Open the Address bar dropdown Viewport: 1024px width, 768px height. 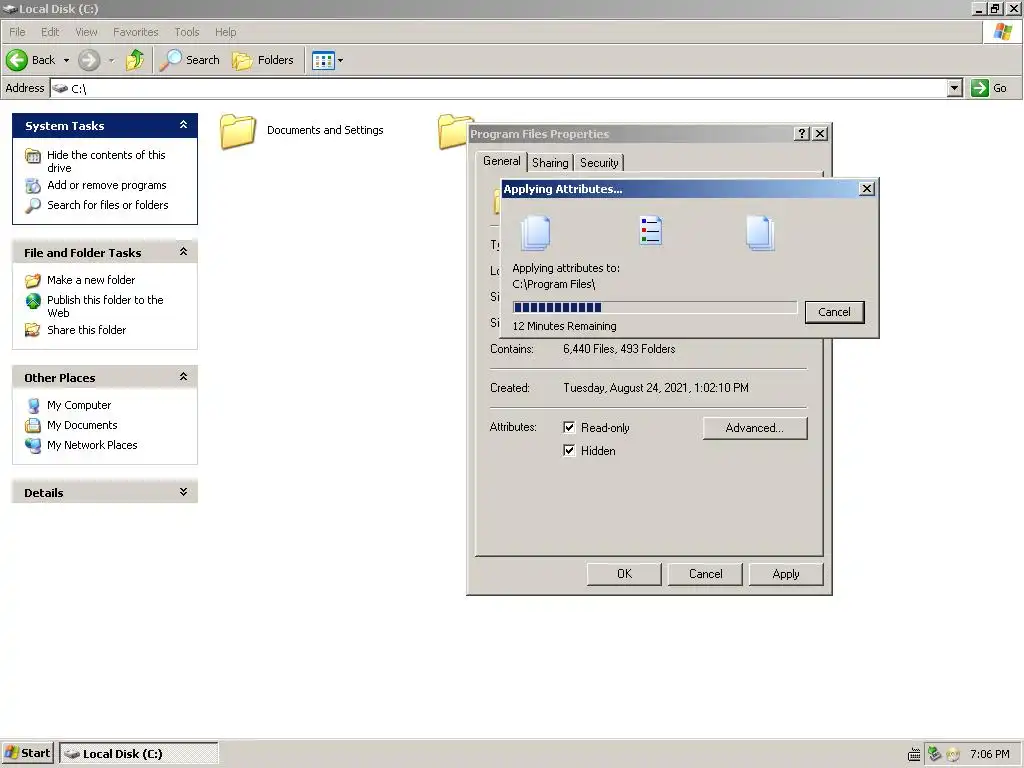pos(954,88)
